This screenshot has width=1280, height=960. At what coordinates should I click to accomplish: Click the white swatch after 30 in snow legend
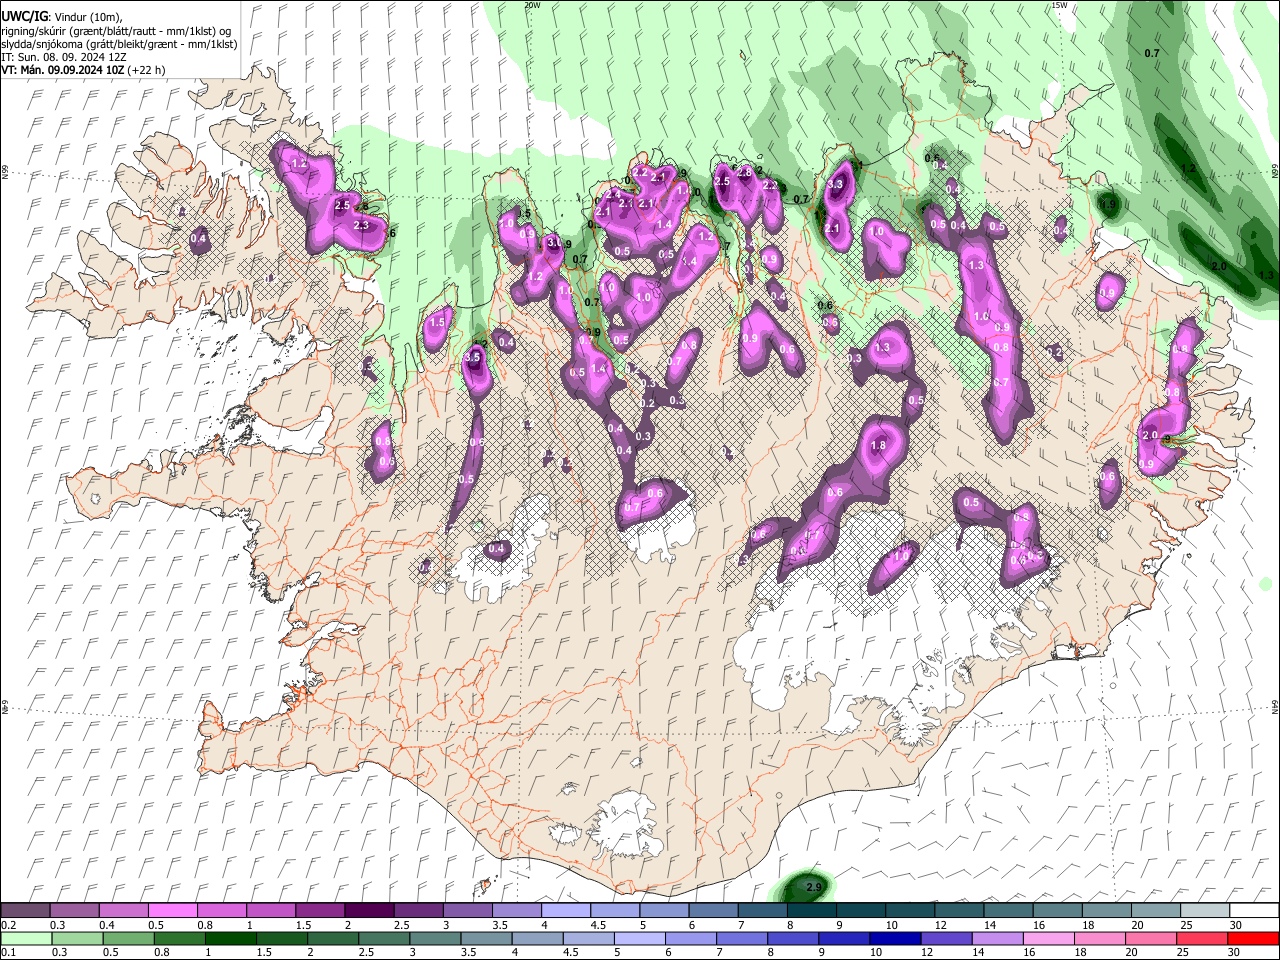(x=1254, y=911)
